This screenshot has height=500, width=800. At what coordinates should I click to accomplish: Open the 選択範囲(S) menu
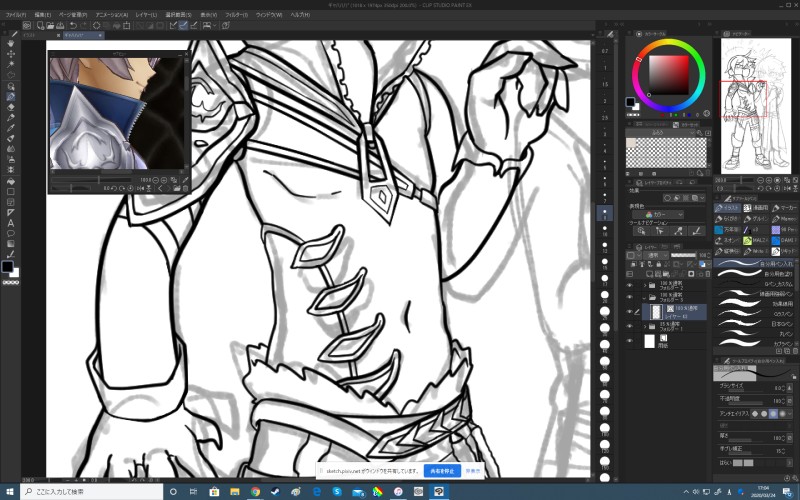[x=178, y=15]
